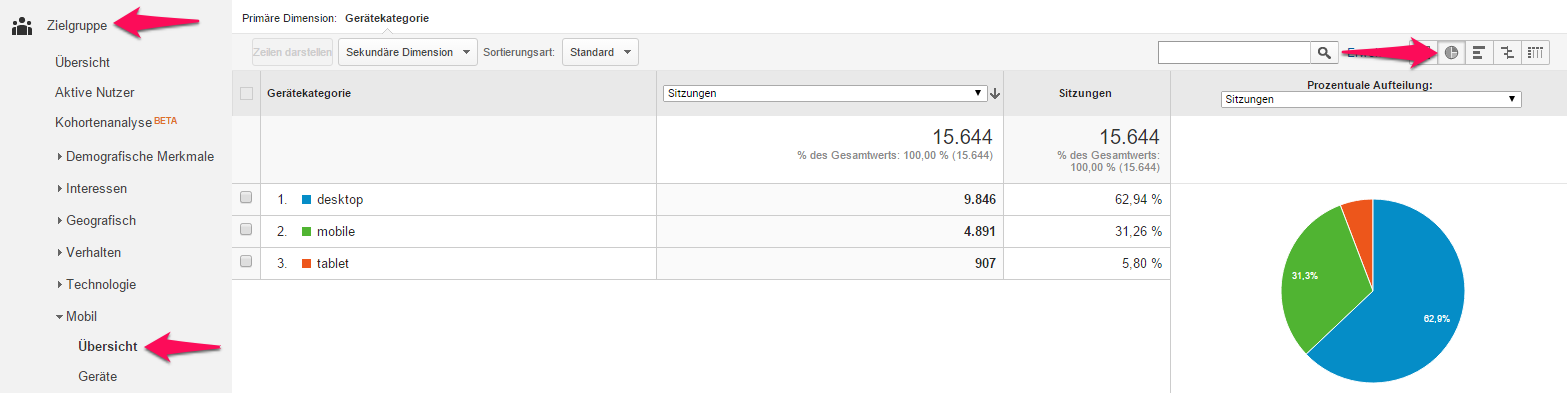This screenshot has width=1567, height=393.
Task: Click the search magnifier button
Action: pyautogui.click(x=1324, y=53)
